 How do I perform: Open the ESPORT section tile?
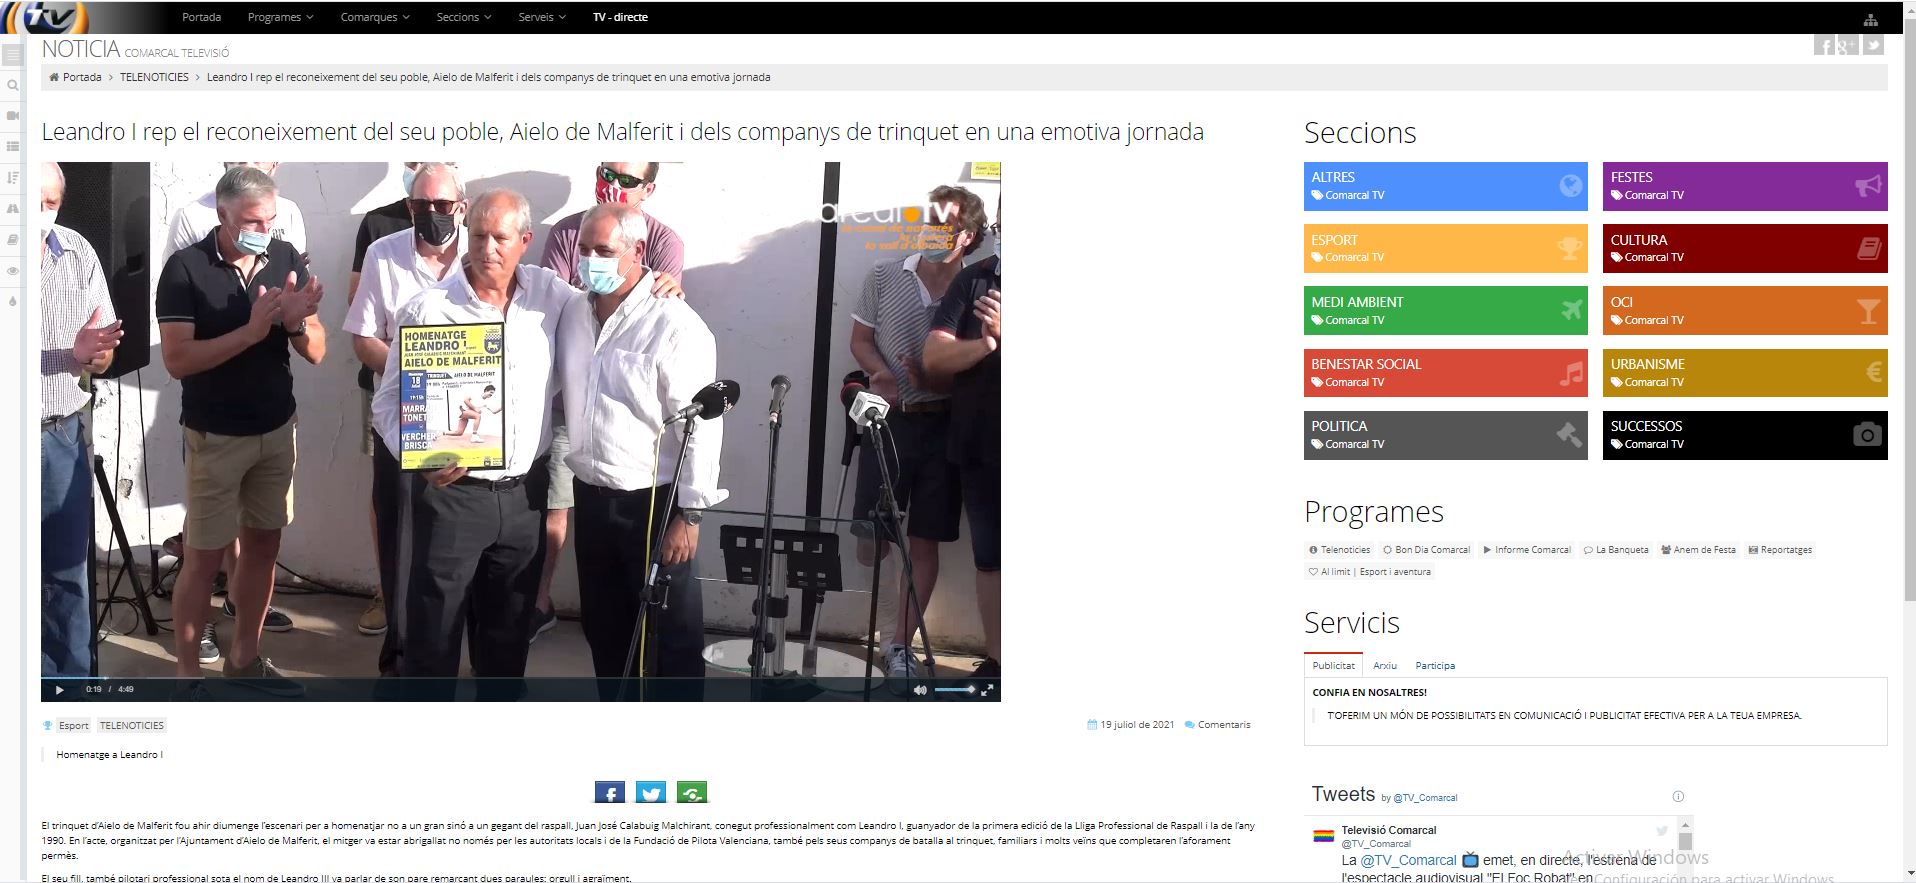coord(1444,248)
